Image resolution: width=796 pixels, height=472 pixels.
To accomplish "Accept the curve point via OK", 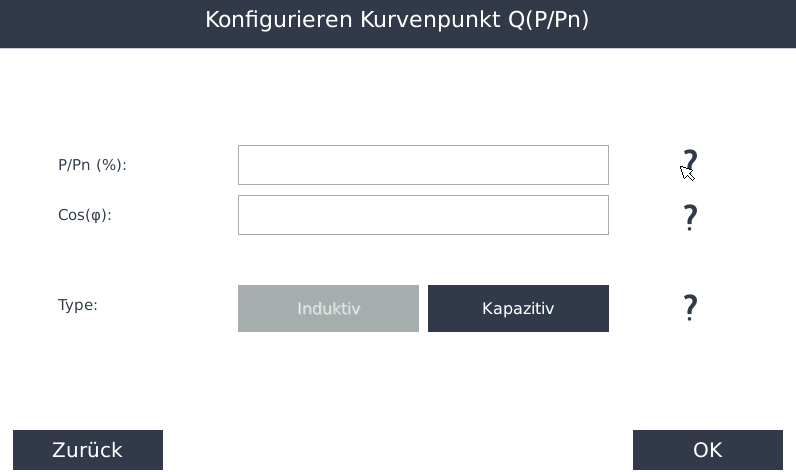I will (x=707, y=450).
